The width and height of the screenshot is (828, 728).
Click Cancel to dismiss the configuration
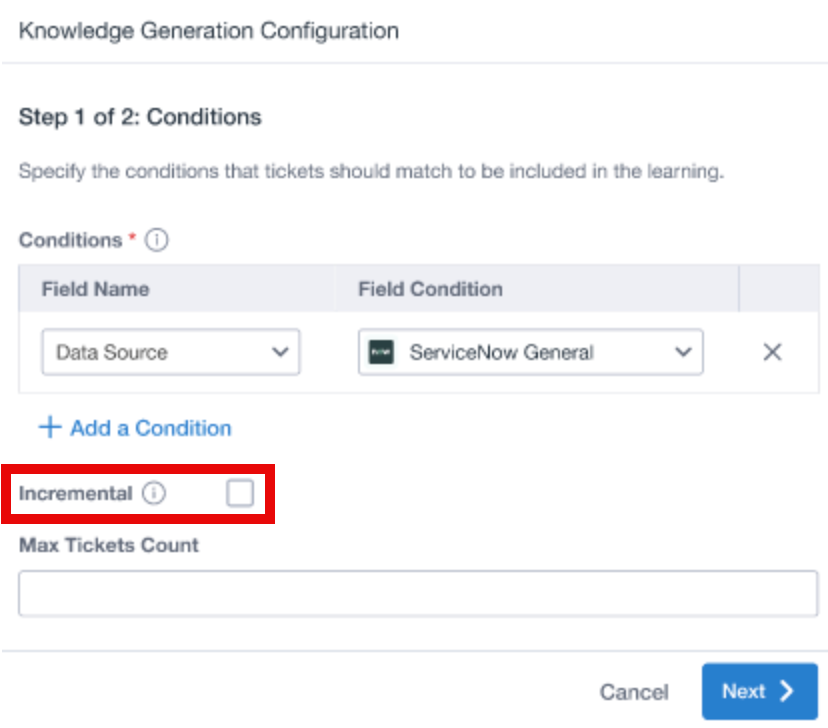point(634,692)
